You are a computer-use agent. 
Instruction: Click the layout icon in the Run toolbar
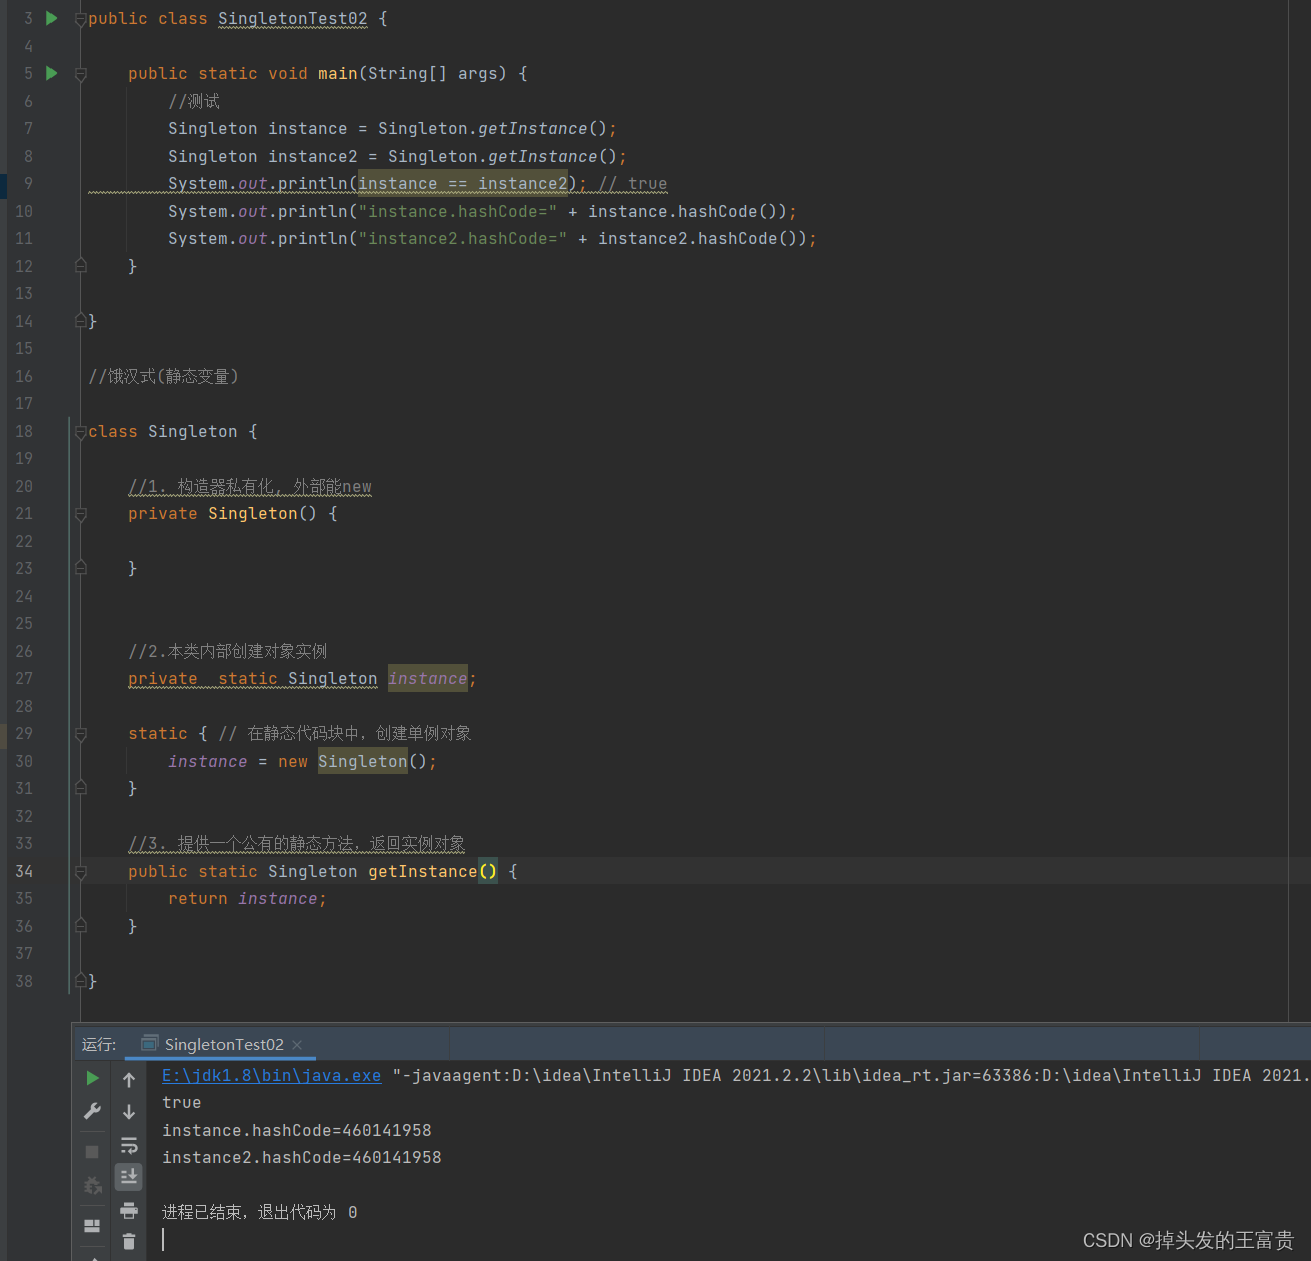click(92, 1226)
